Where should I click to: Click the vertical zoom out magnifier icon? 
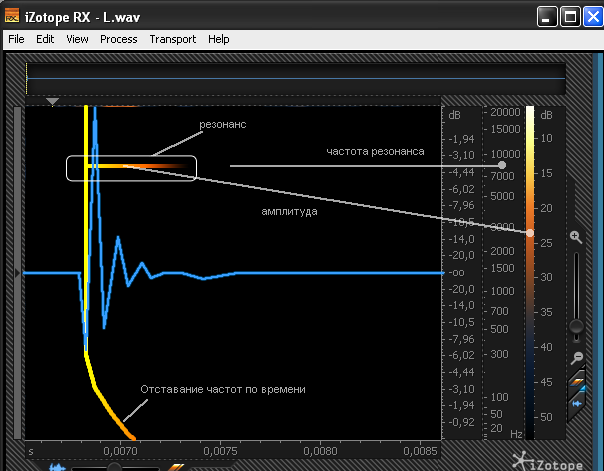pos(577,357)
